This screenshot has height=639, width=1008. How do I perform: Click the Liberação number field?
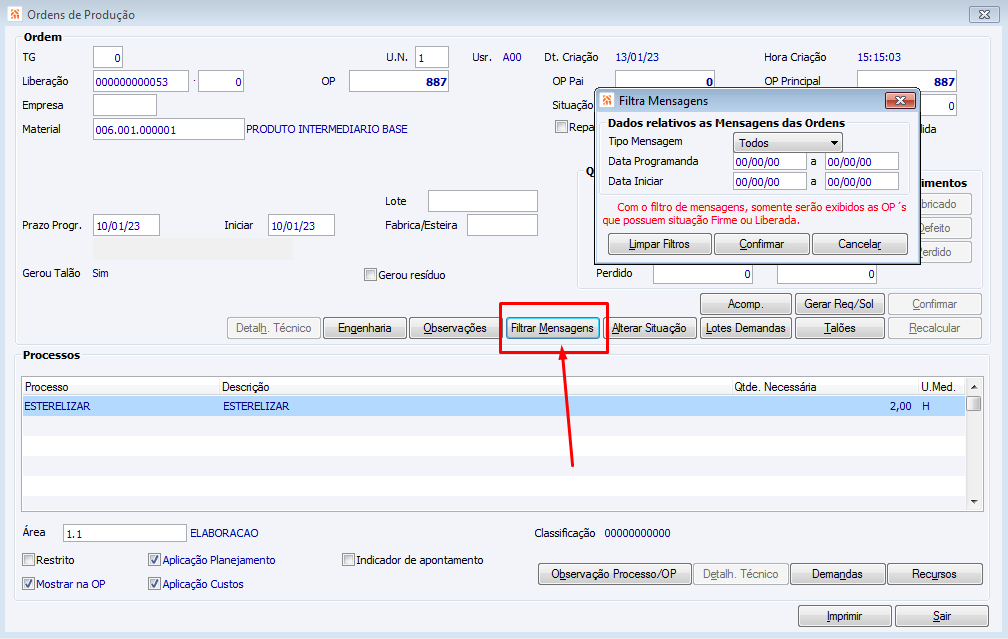[x=141, y=82]
